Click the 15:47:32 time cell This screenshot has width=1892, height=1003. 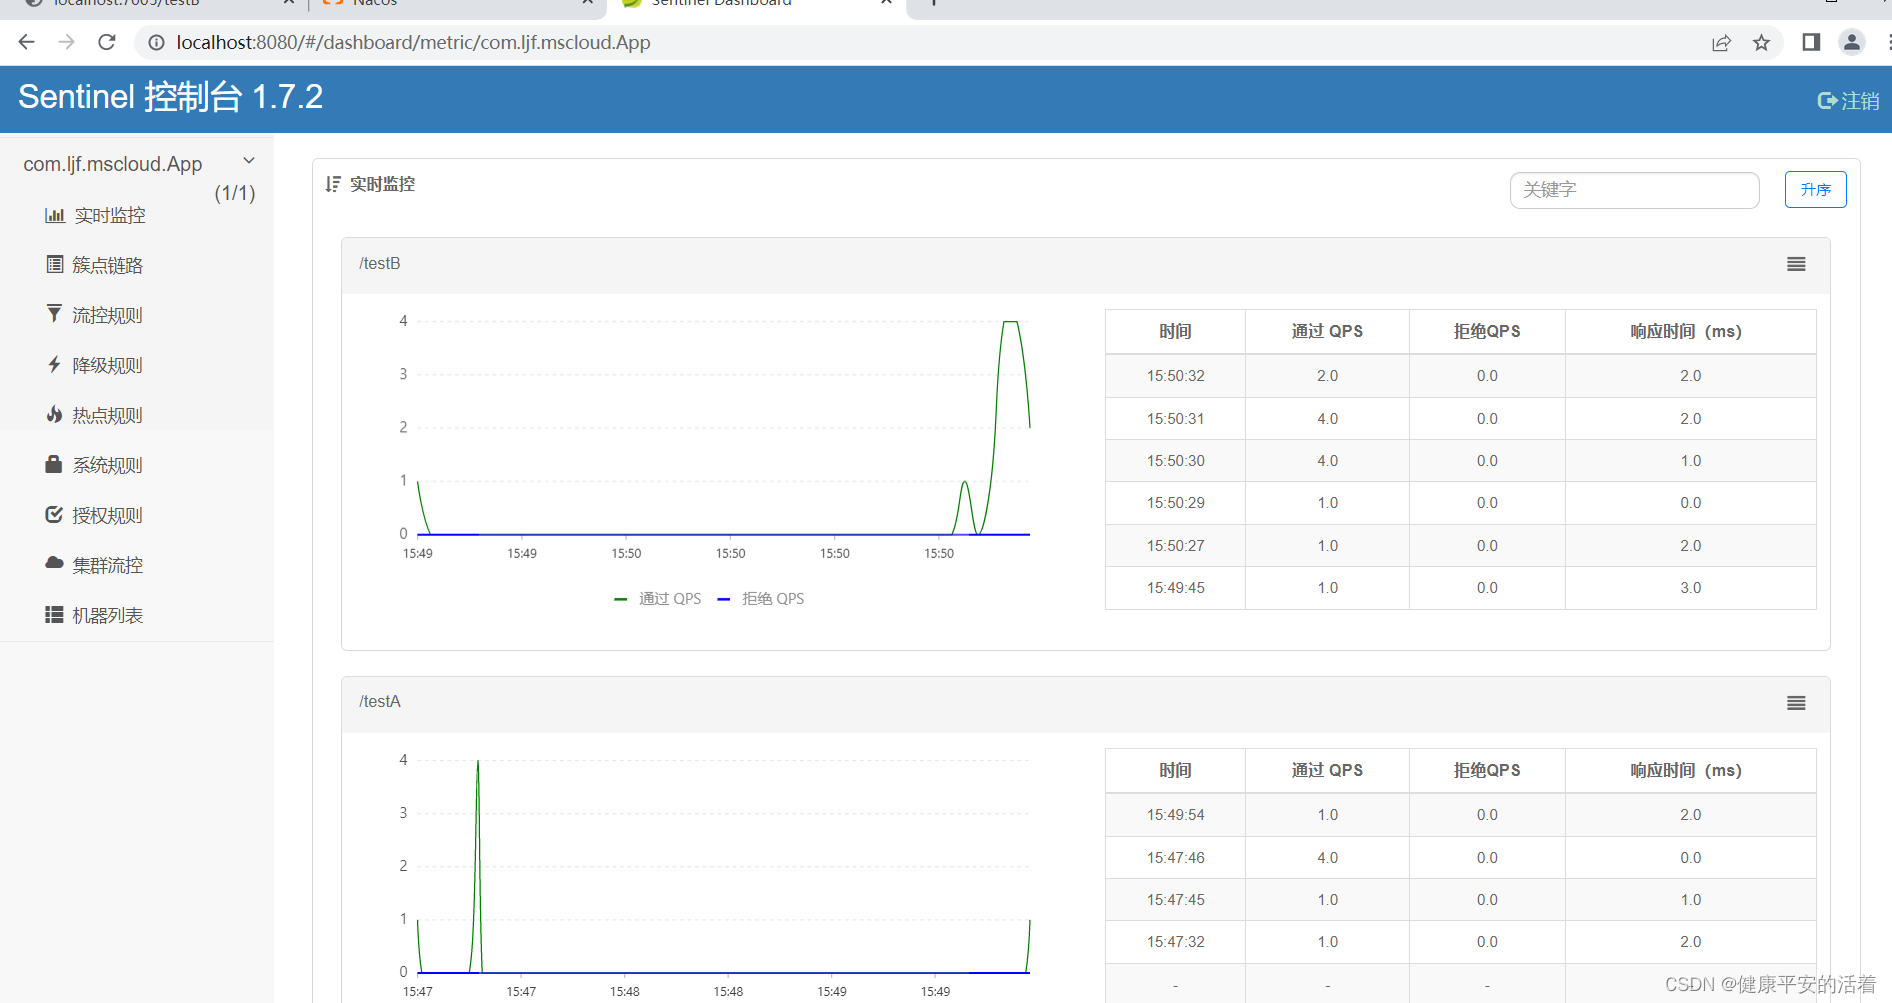[1175, 942]
